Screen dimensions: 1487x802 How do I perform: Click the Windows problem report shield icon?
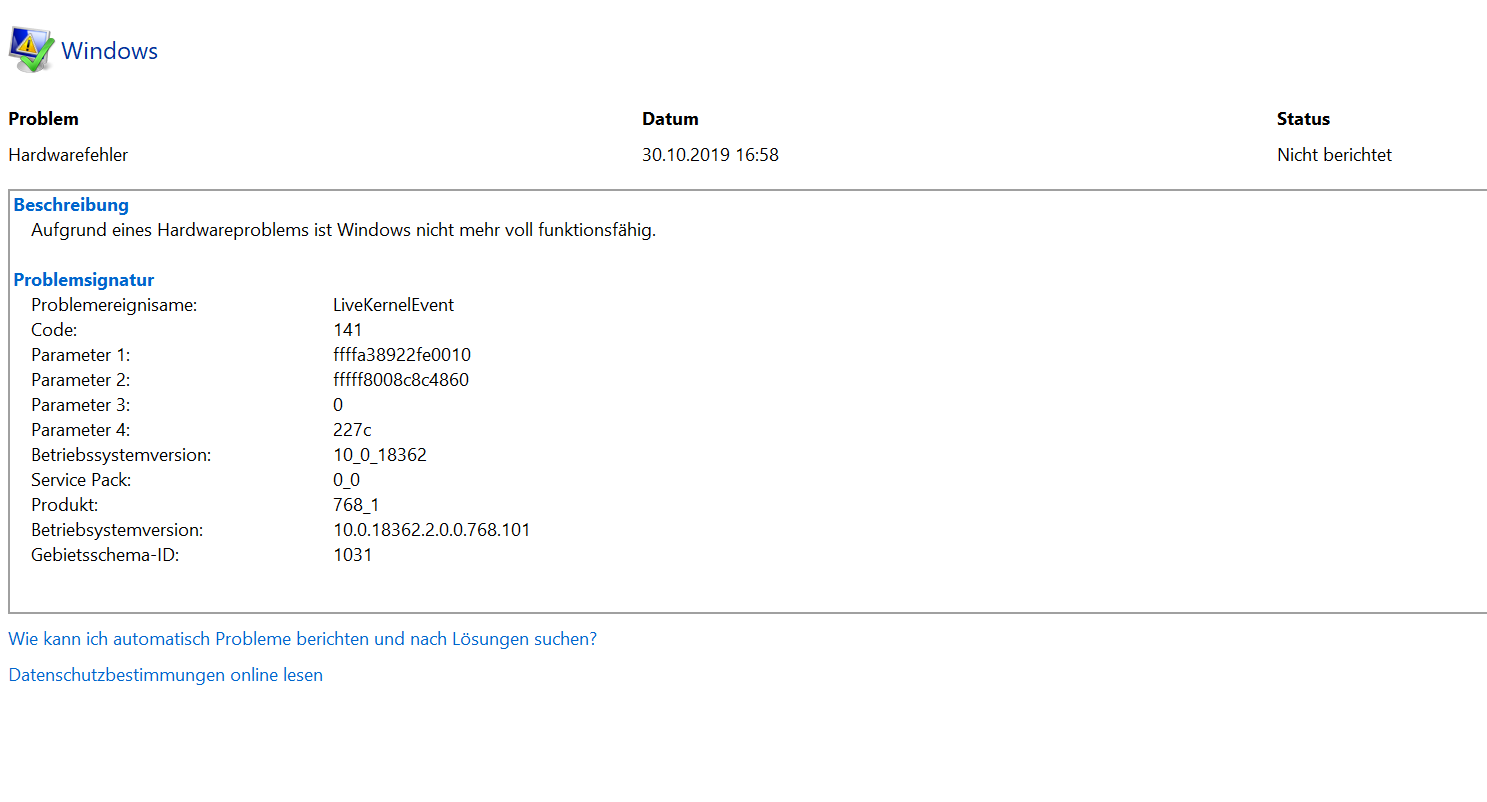31,50
